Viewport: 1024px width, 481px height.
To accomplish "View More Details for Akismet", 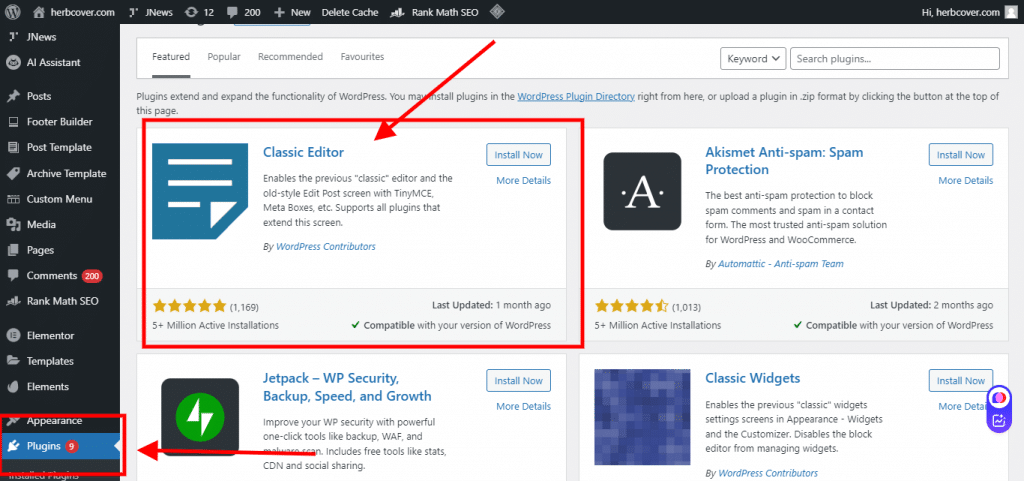I will [965, 181].
